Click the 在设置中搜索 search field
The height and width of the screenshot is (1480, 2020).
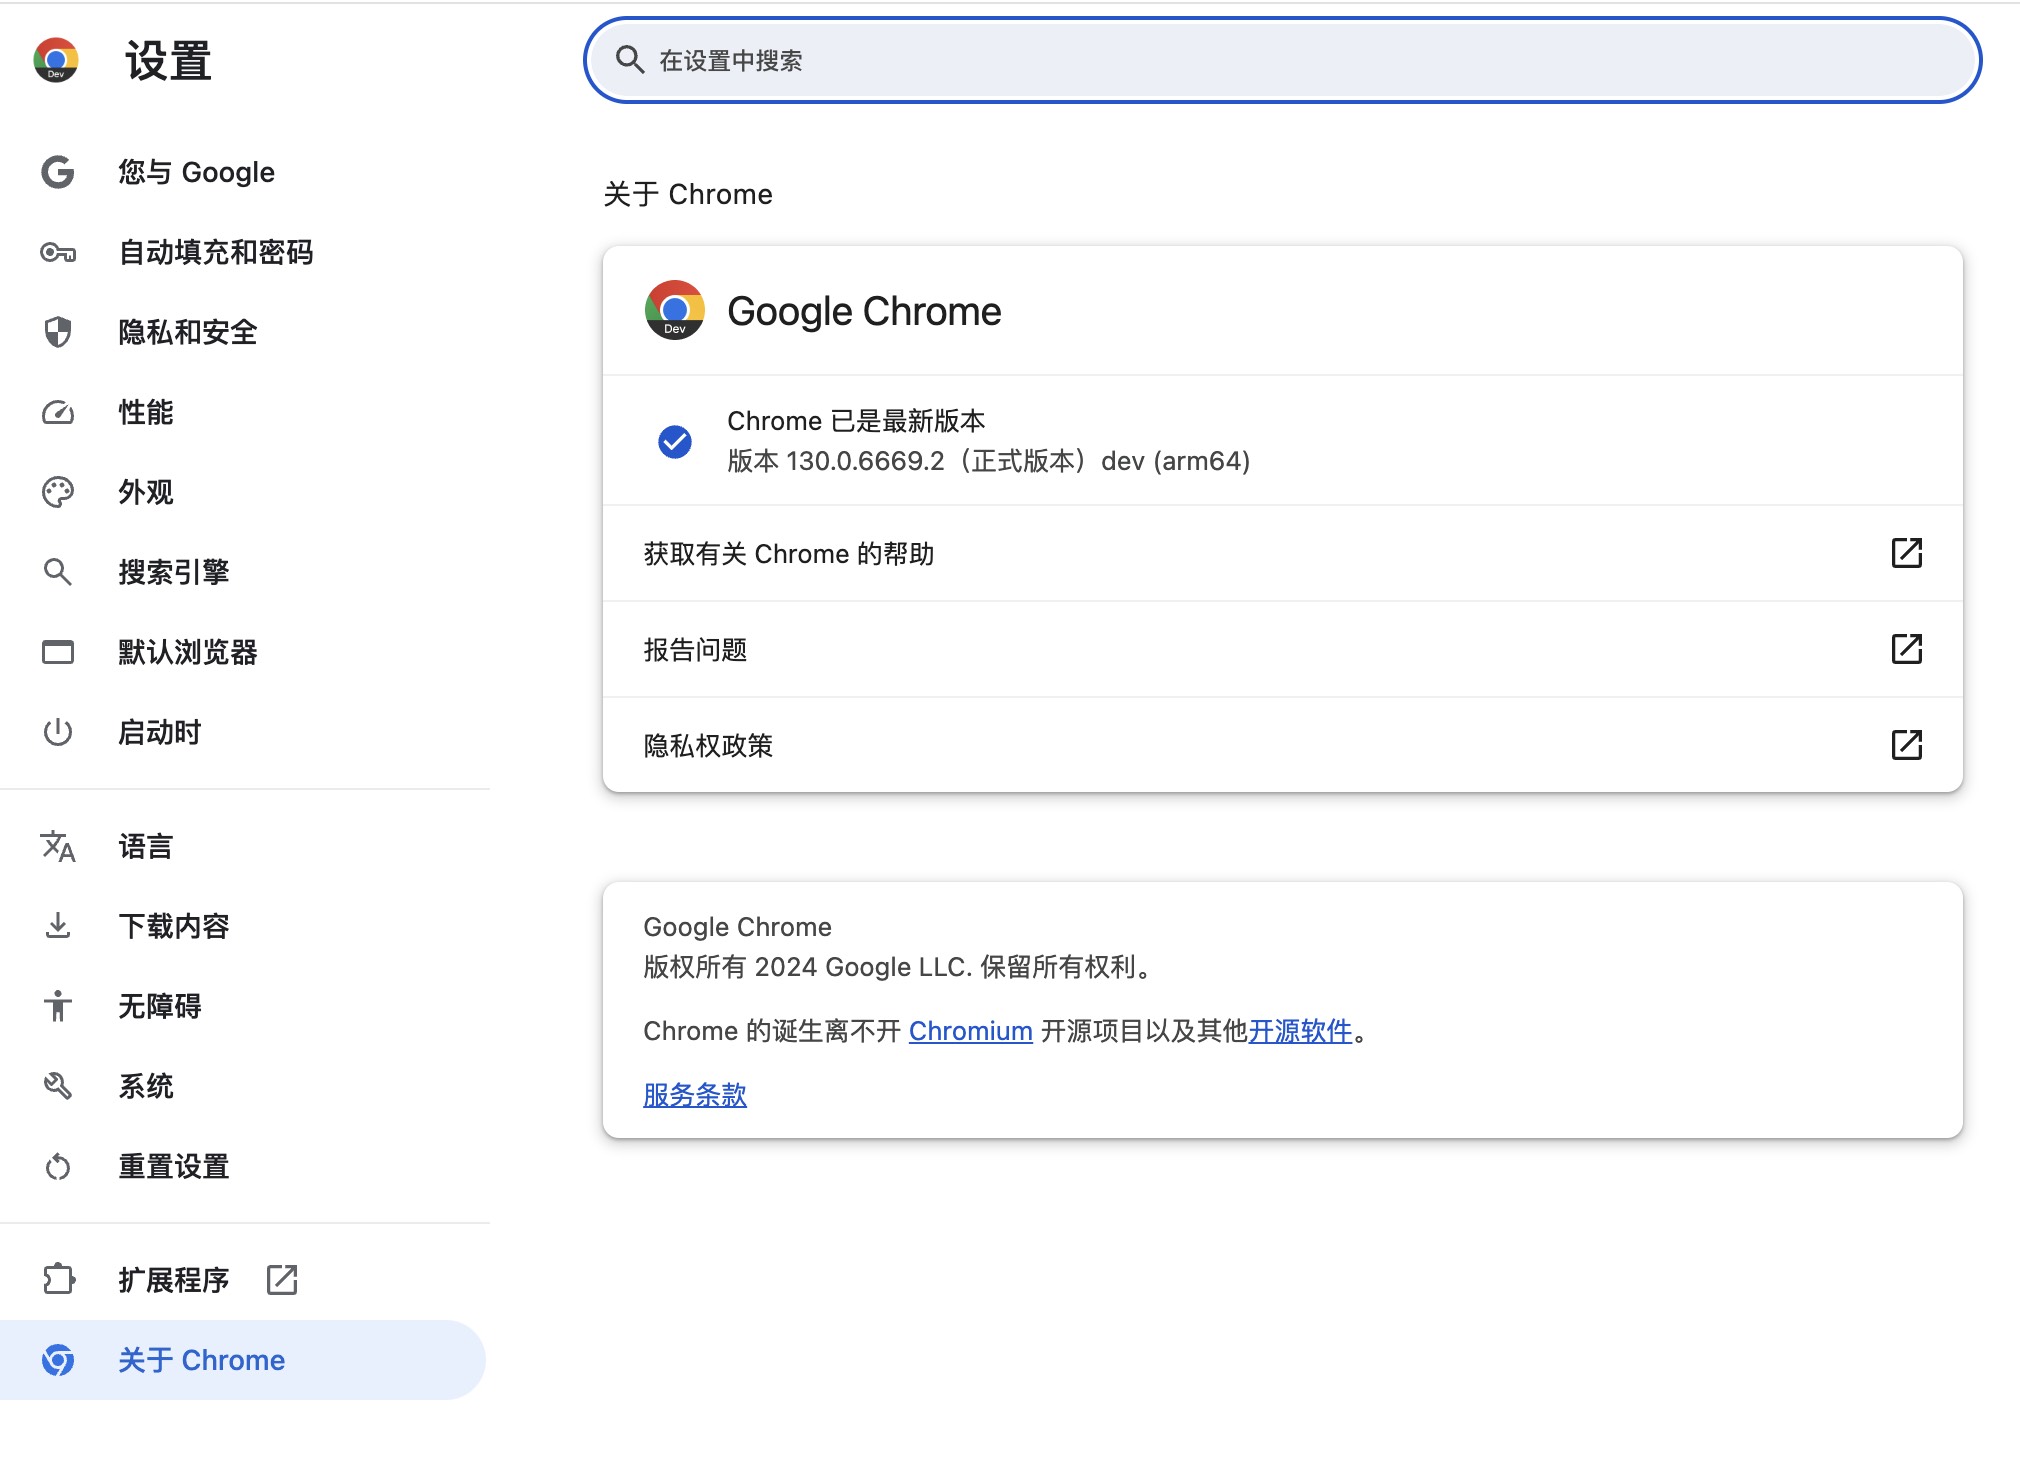click(x=1282, y=60)
